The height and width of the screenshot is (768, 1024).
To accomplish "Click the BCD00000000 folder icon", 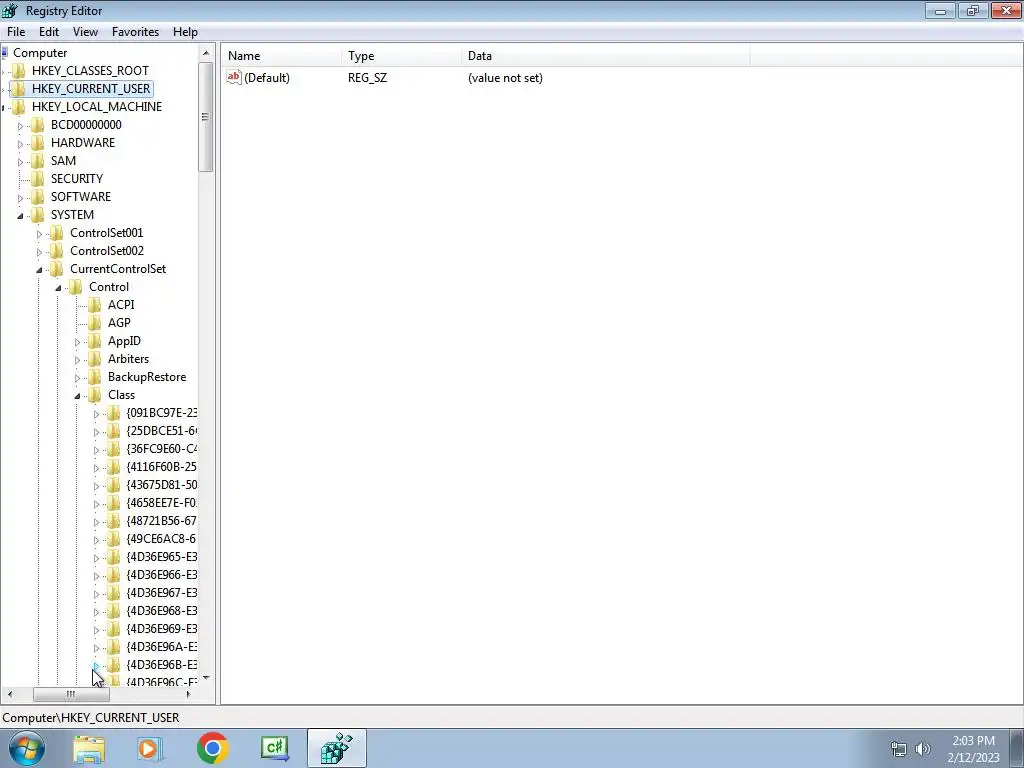I will (38, 125).
